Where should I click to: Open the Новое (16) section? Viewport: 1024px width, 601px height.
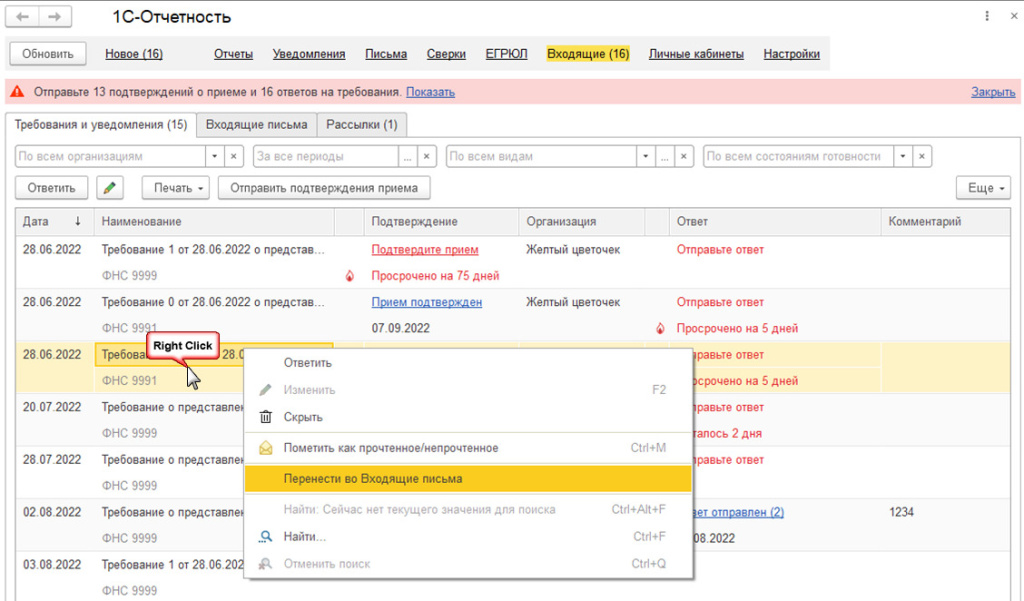click(134, 54)
